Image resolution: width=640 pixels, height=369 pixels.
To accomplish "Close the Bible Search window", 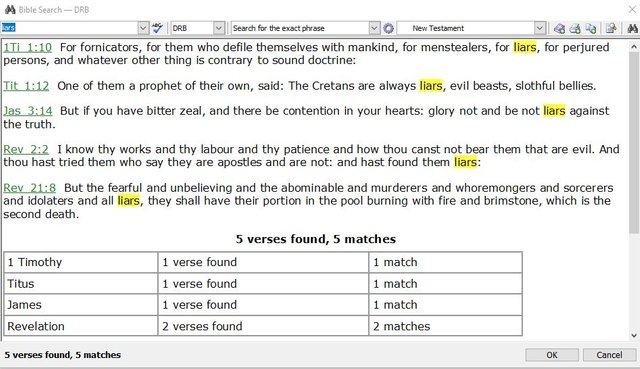I will (x=632, y=9).
